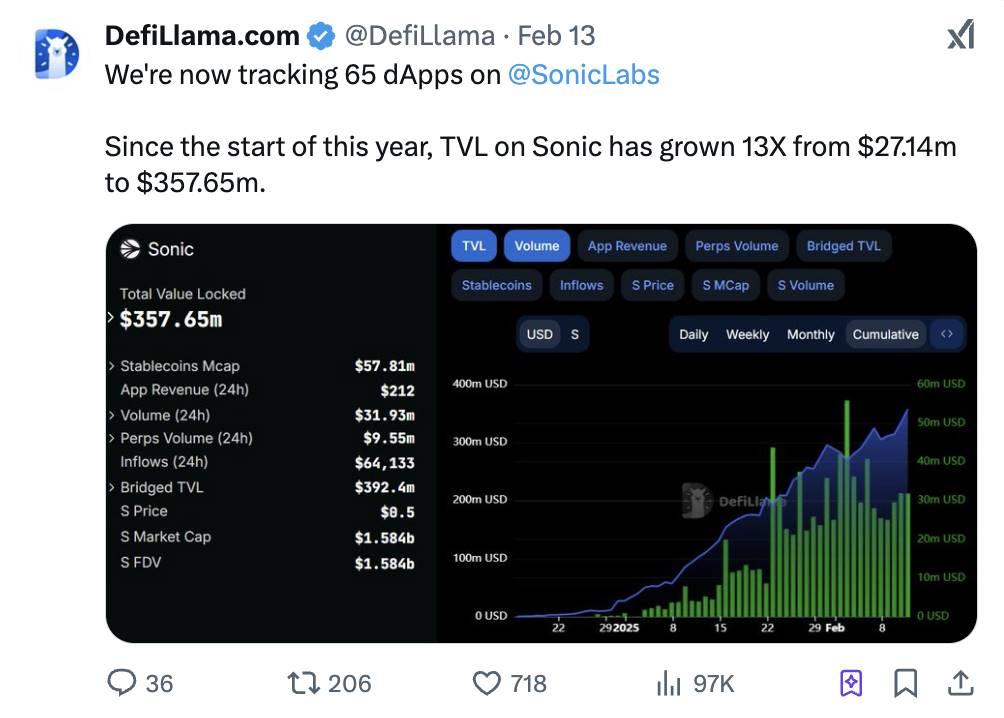
Task: Open the @SonicLabs profile link
Action: tap(584, 74)
